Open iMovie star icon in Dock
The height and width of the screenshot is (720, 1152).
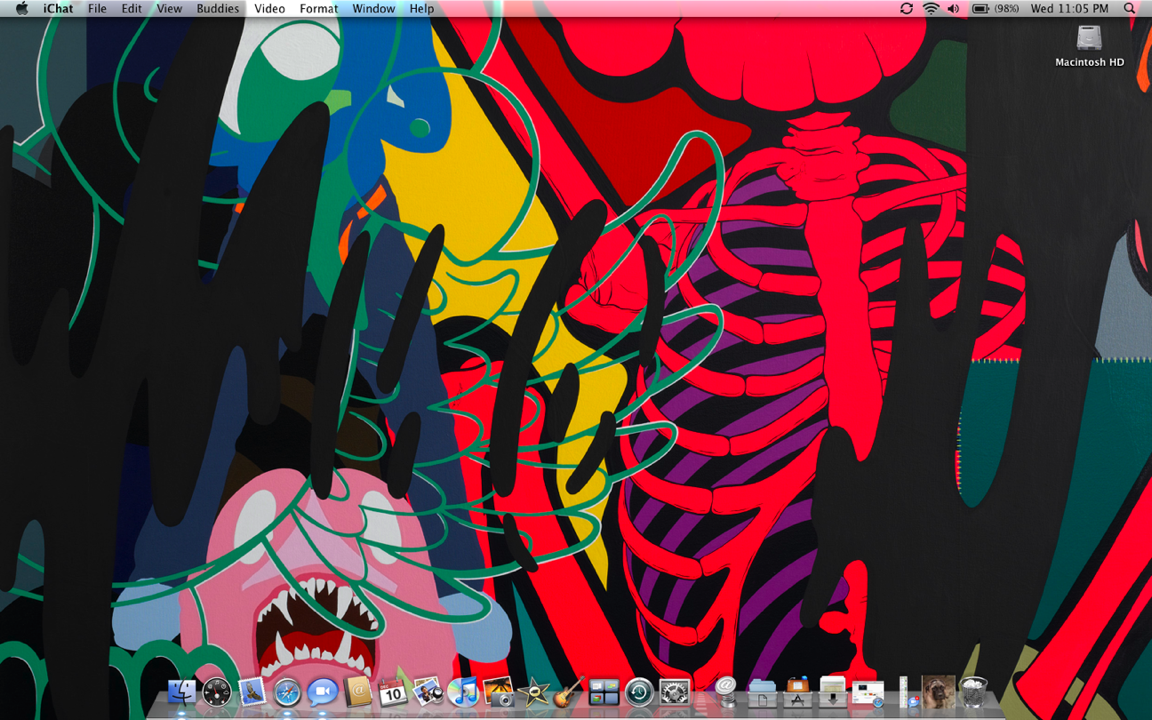[x=533, y=692]
